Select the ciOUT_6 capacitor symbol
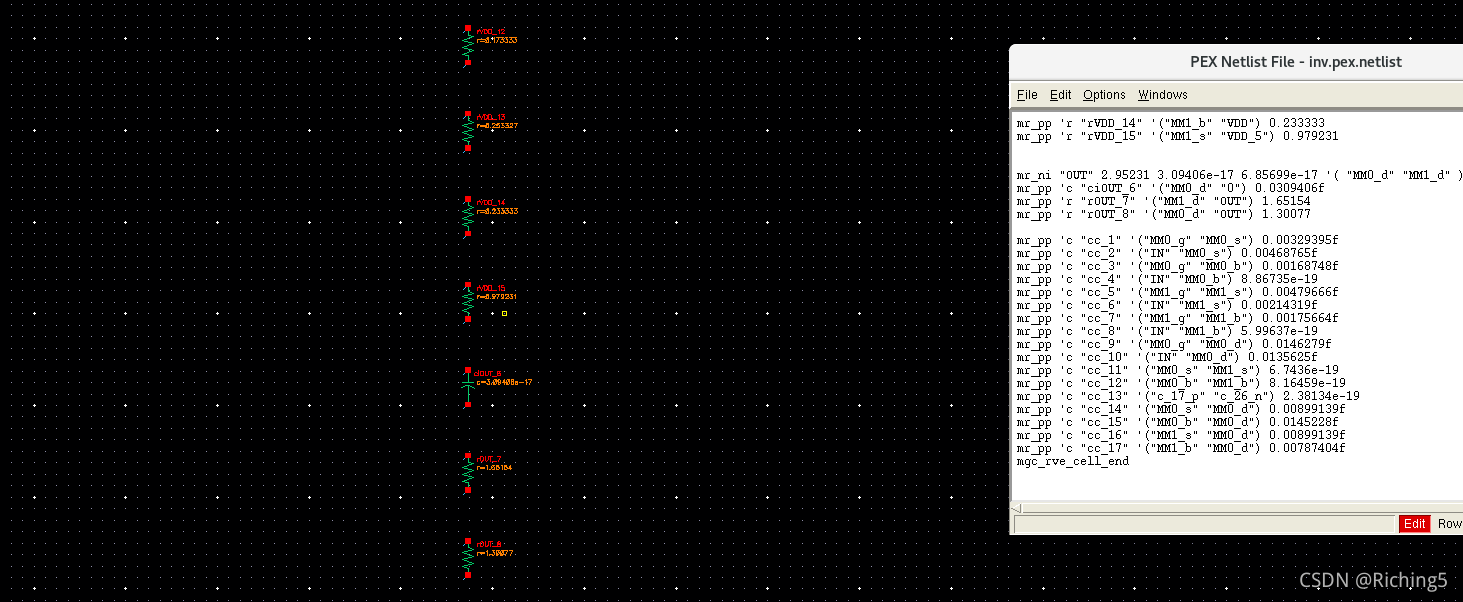The image size is (1463, 602). 467,382
